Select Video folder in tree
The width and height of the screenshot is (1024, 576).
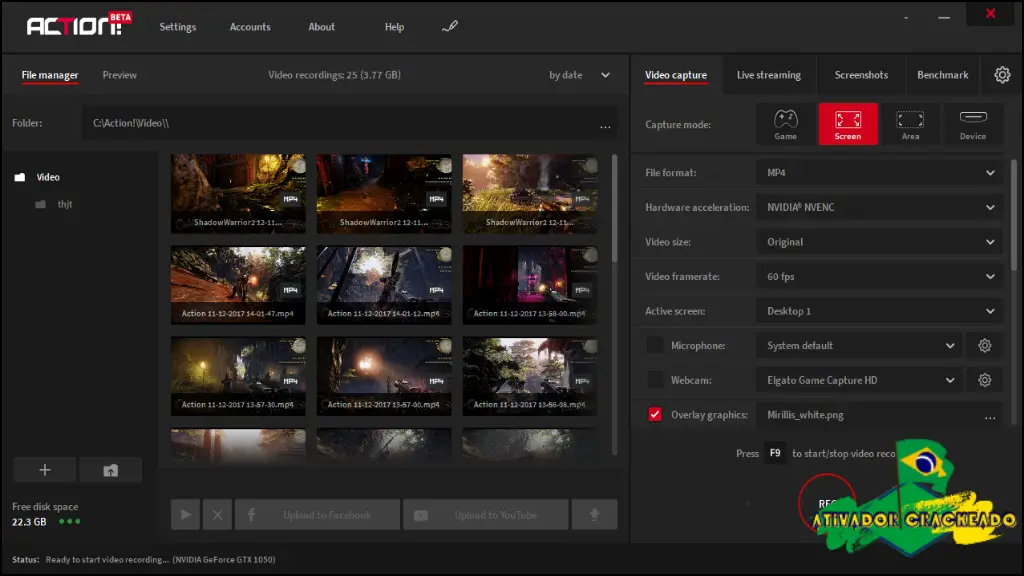pyautogui.click(x=48, y=177)
